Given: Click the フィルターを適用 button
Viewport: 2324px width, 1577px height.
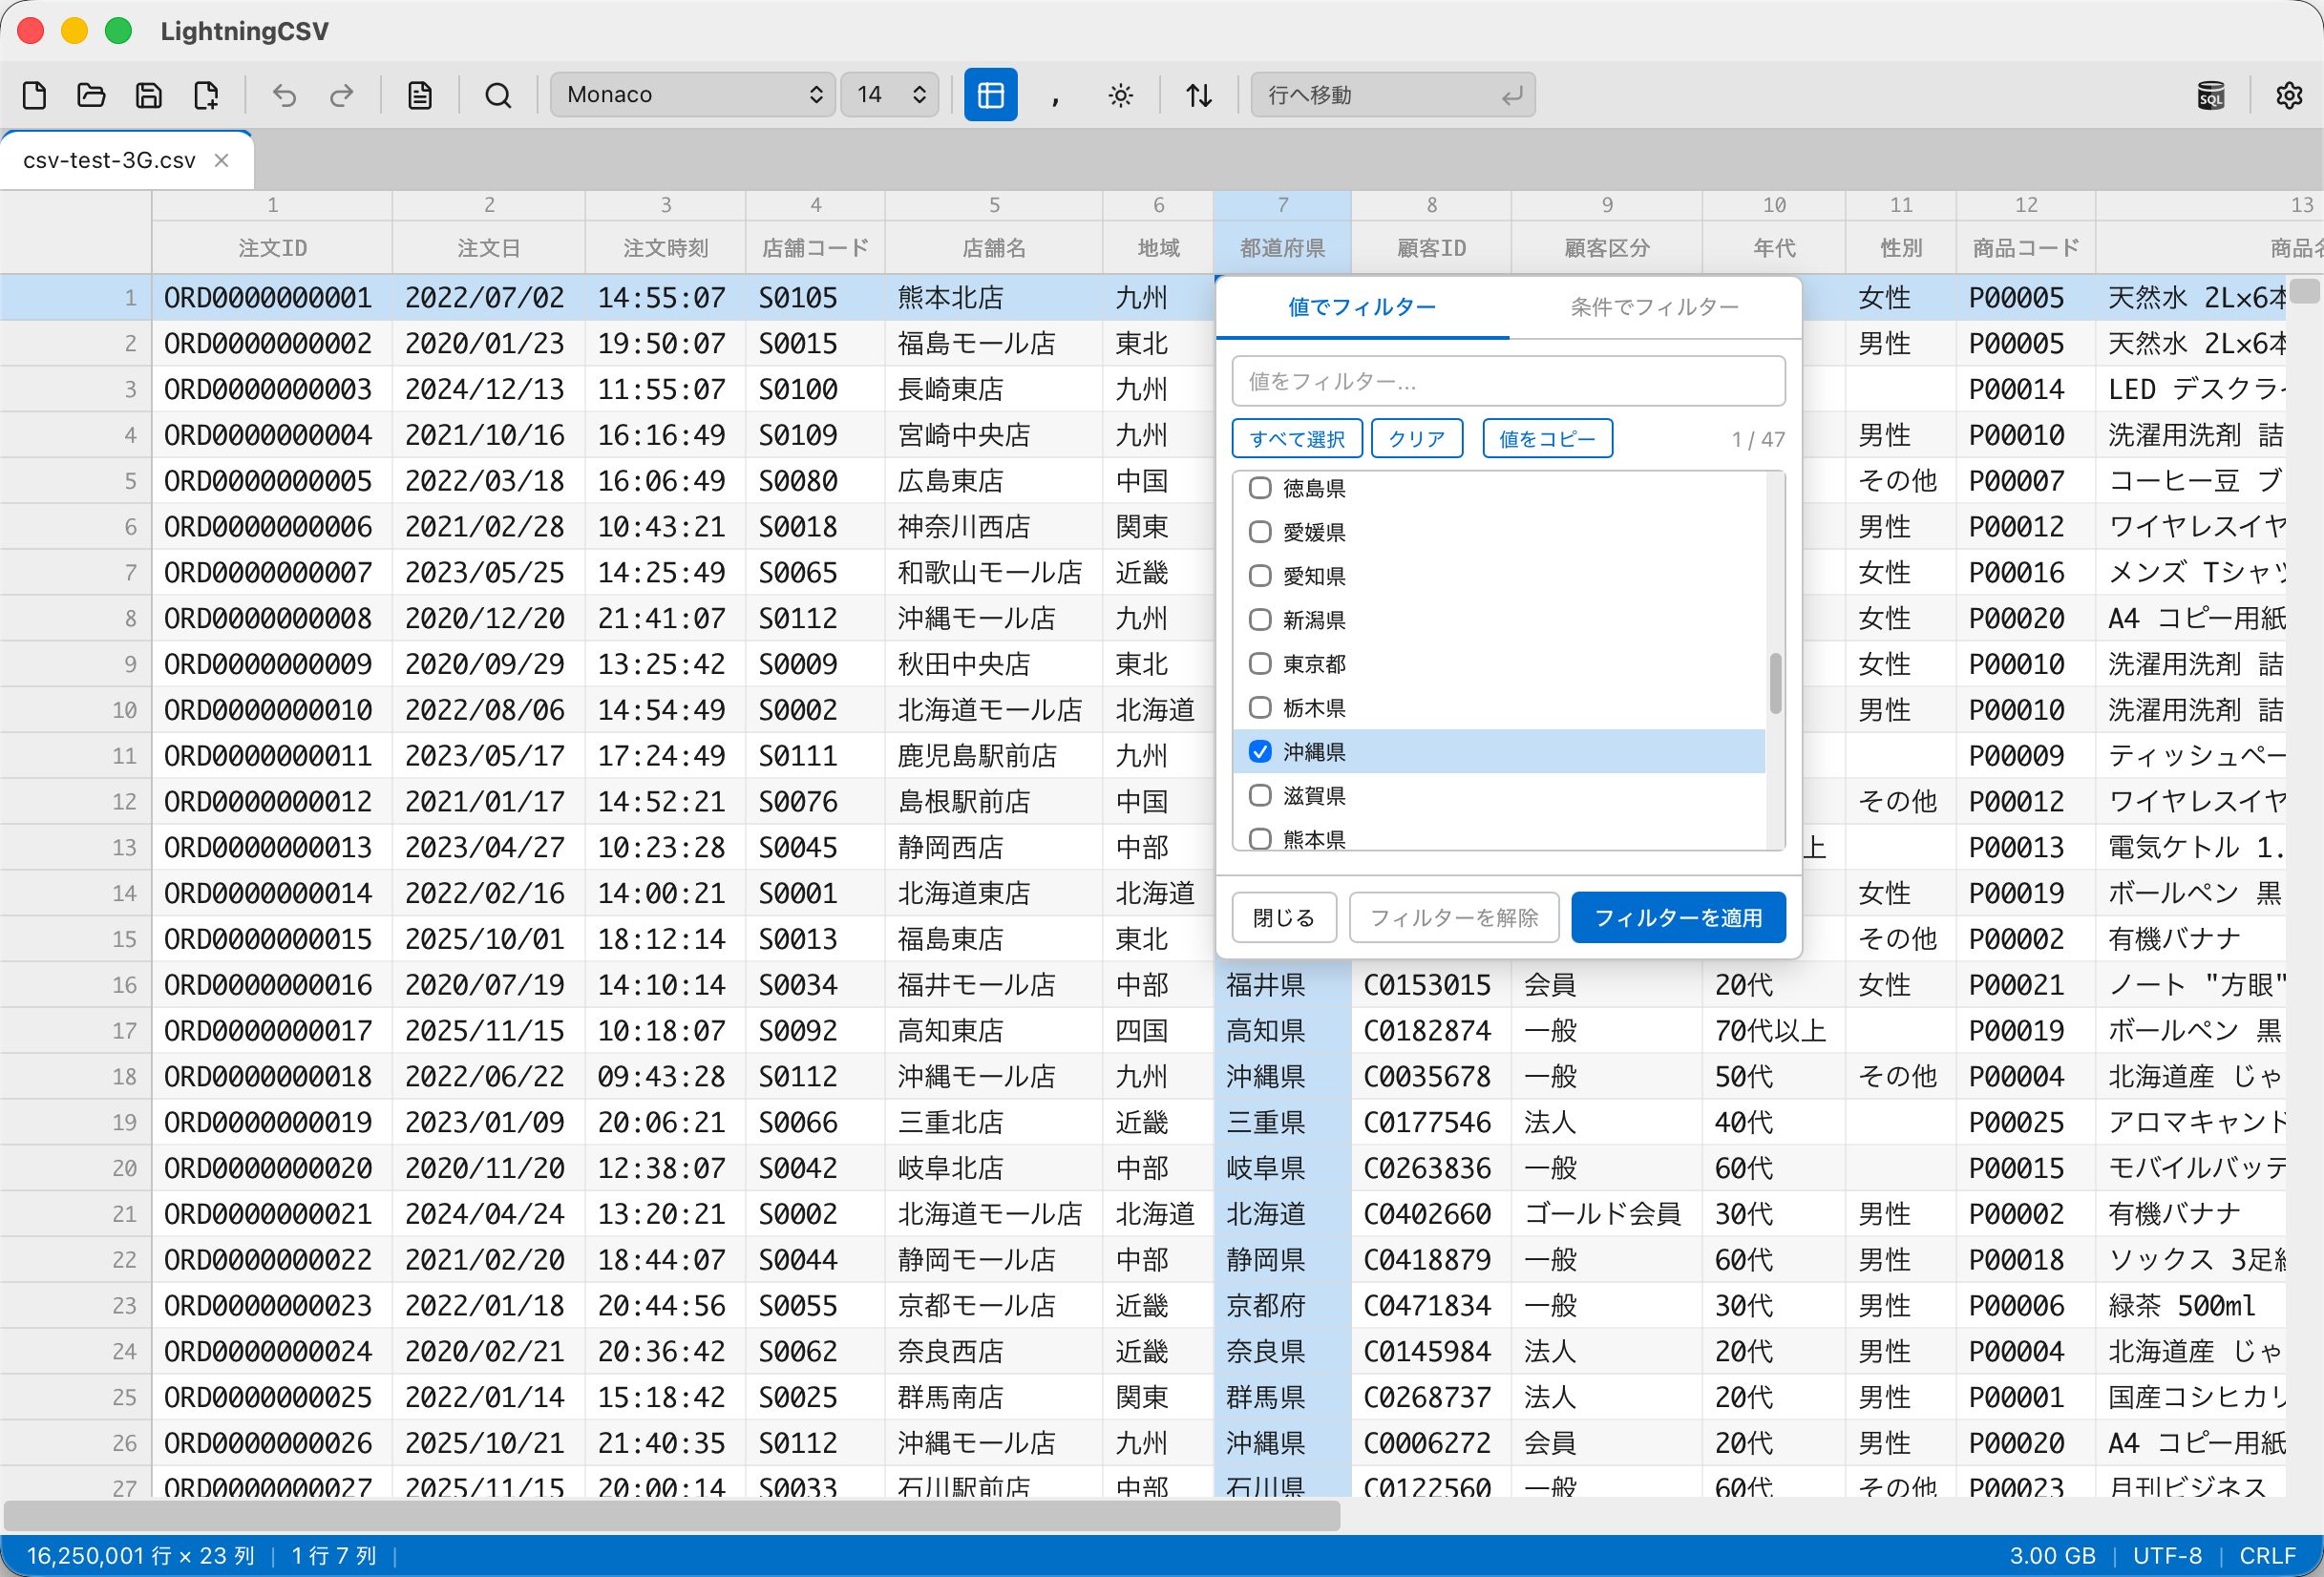Looking at the screenshot, I should point(1678,917).
